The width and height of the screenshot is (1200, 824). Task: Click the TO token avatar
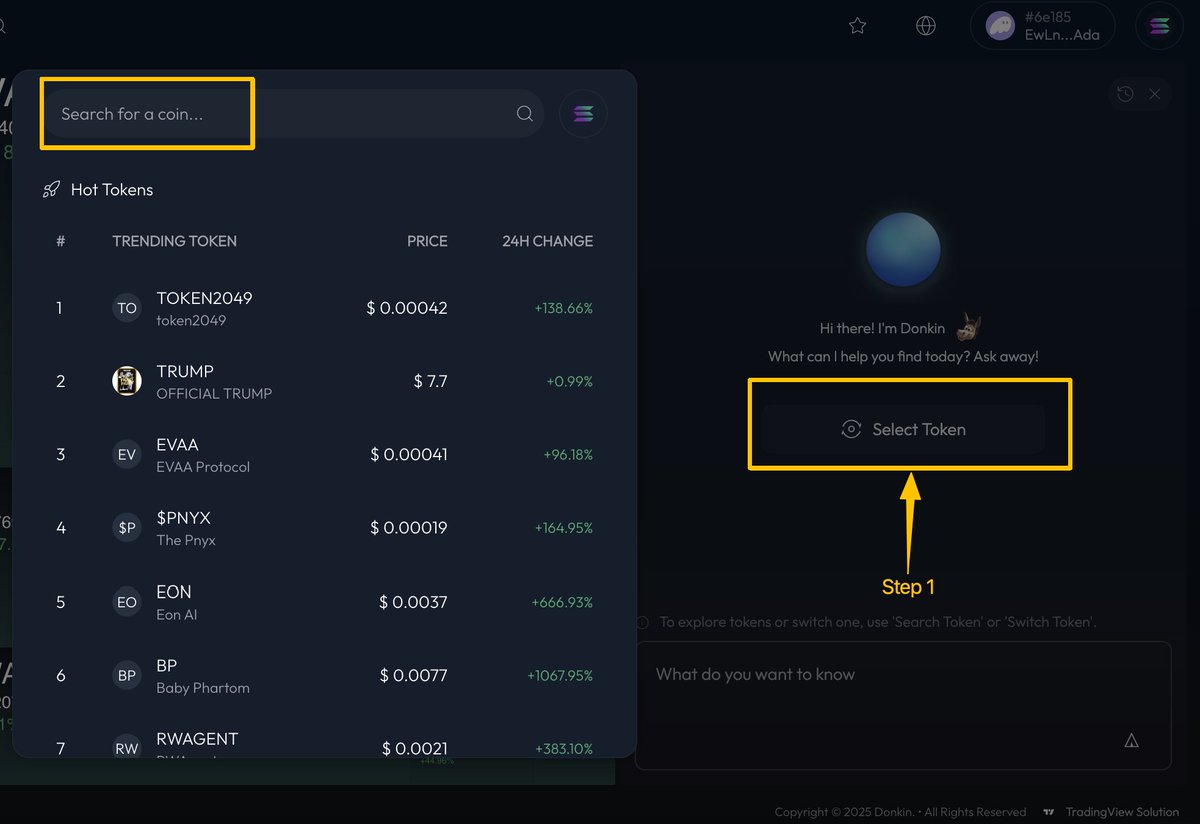[x=127, y=308]
